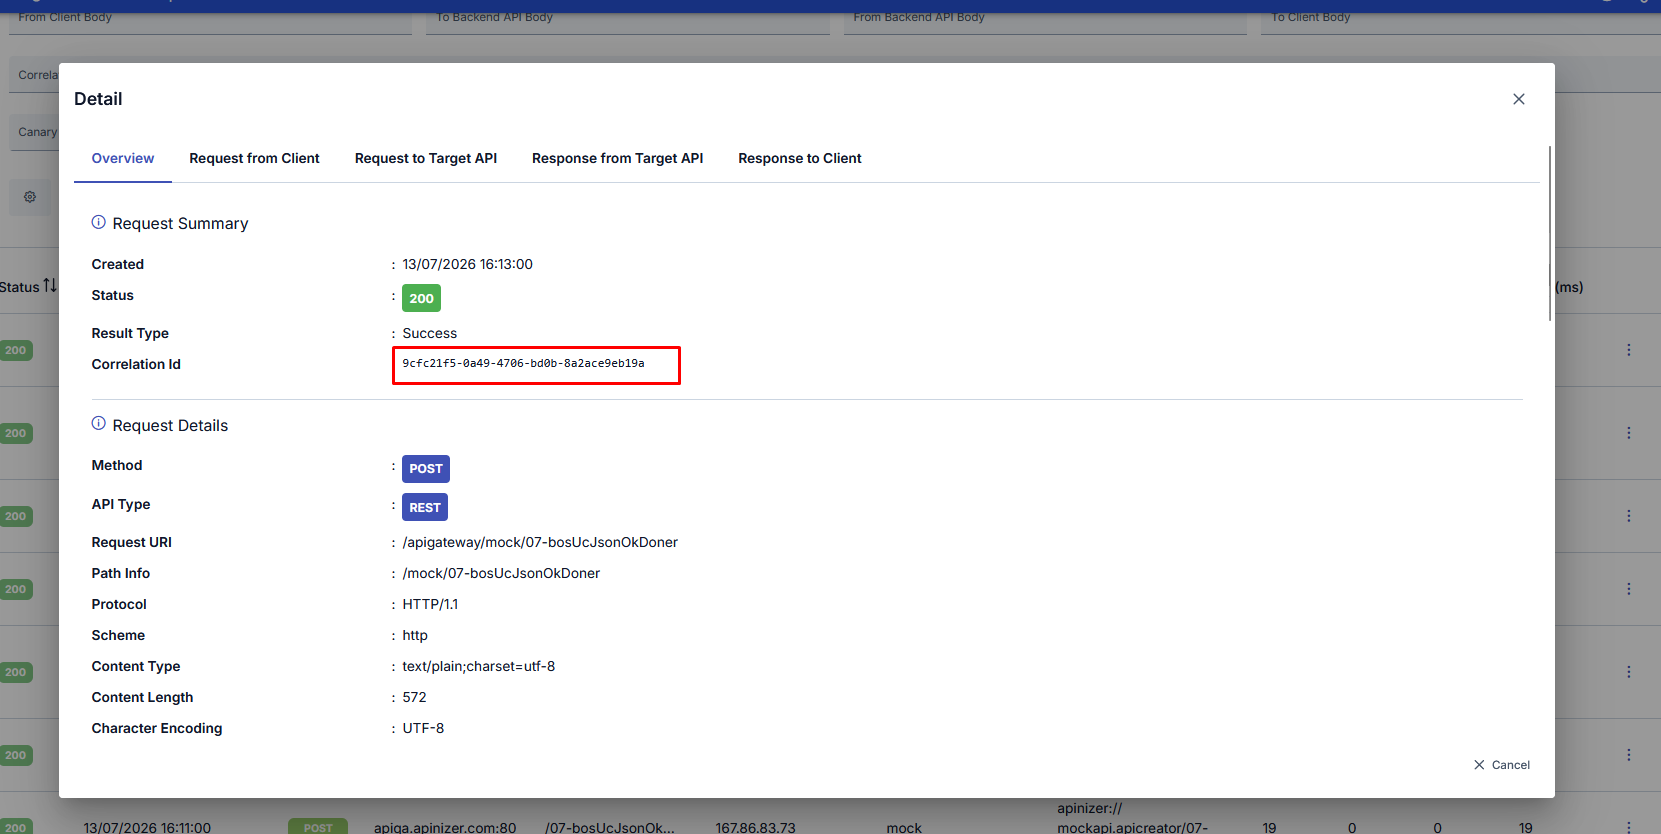Open the three-dot menu of the second table row
1661x834 pixels.
coord(1628,433)
